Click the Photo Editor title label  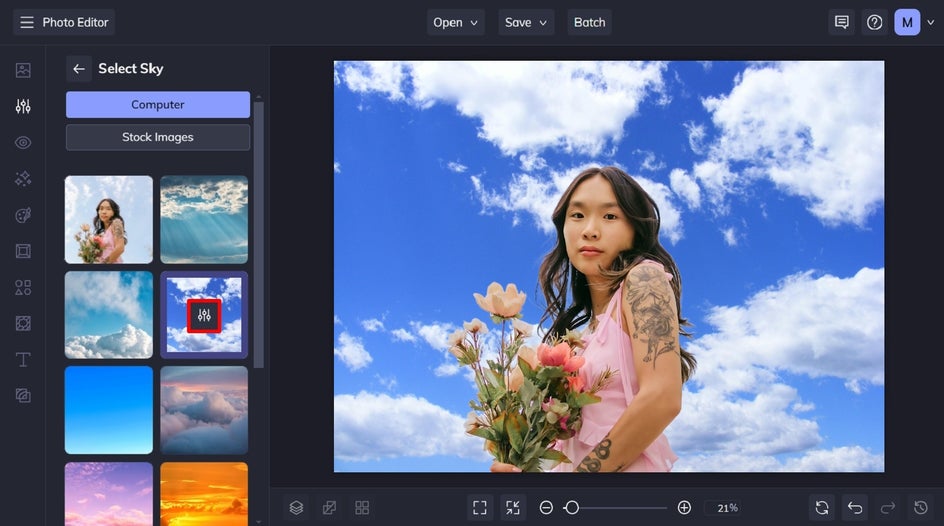coord(75,22)
